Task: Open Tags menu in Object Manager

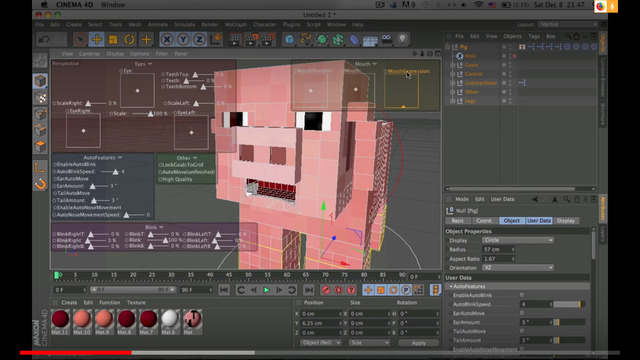Action: tap(534, 36)
